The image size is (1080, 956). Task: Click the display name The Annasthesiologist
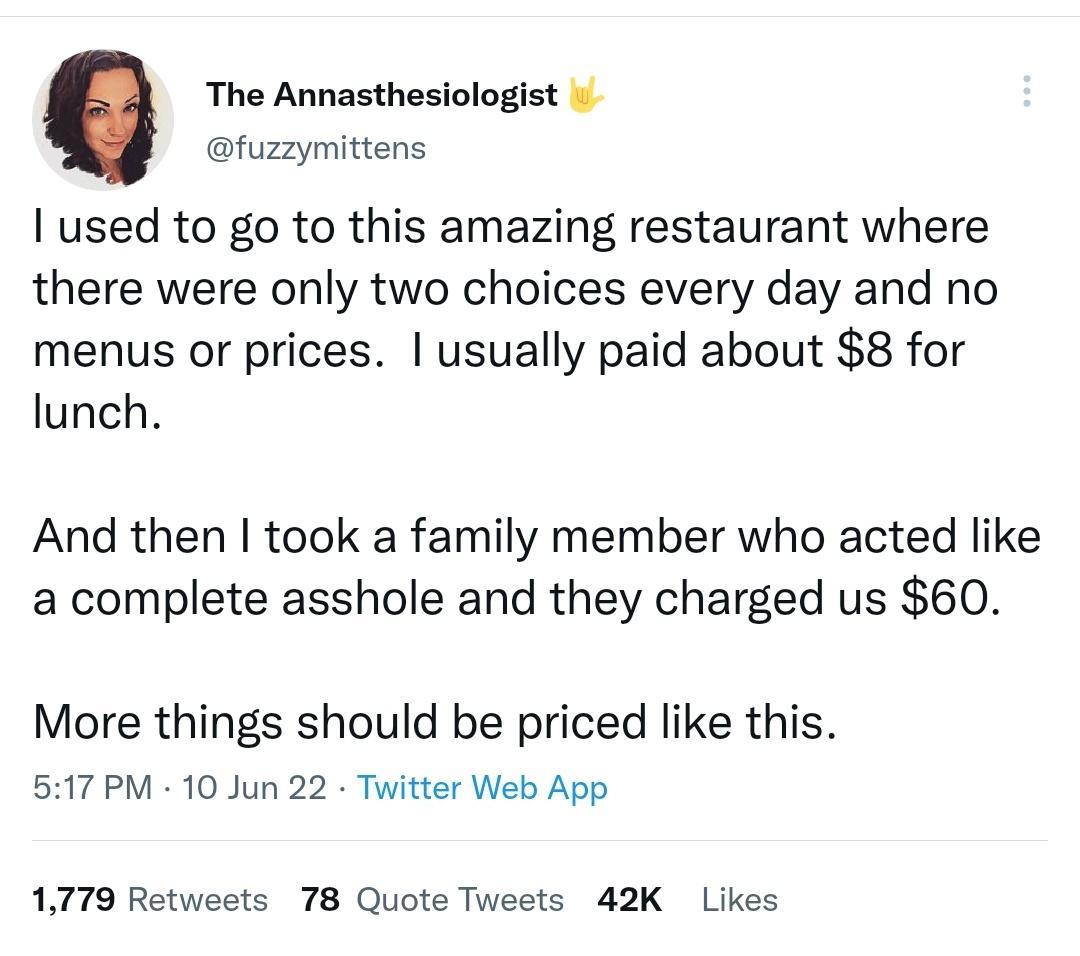381,93
